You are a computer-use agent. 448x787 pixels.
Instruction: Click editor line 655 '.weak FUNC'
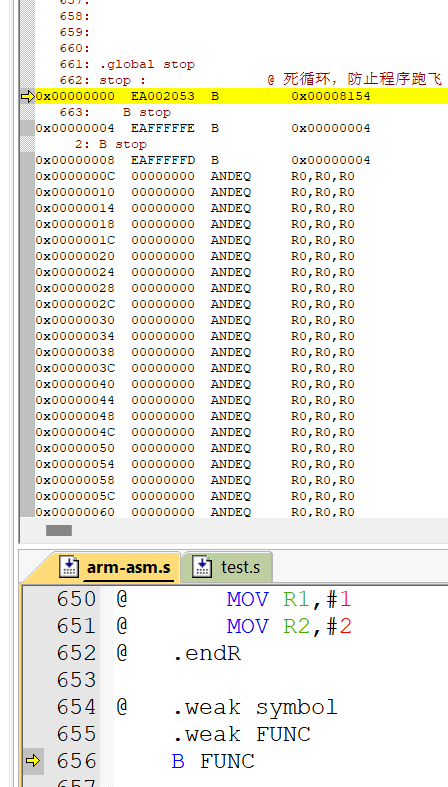pos(242,735)
